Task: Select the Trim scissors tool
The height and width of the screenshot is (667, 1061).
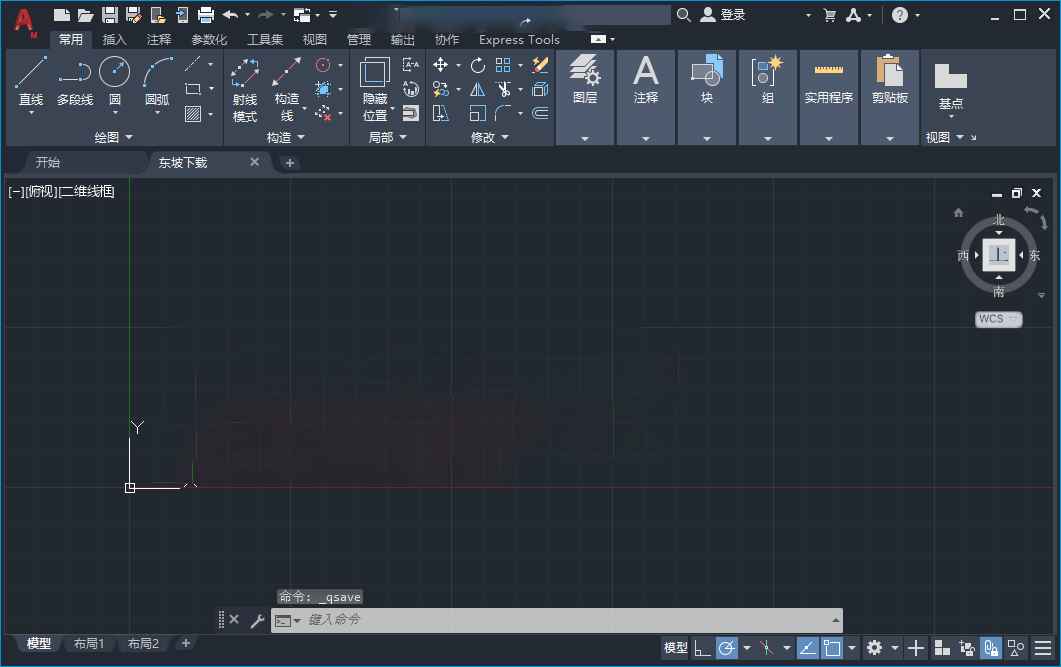Action: 503,89
